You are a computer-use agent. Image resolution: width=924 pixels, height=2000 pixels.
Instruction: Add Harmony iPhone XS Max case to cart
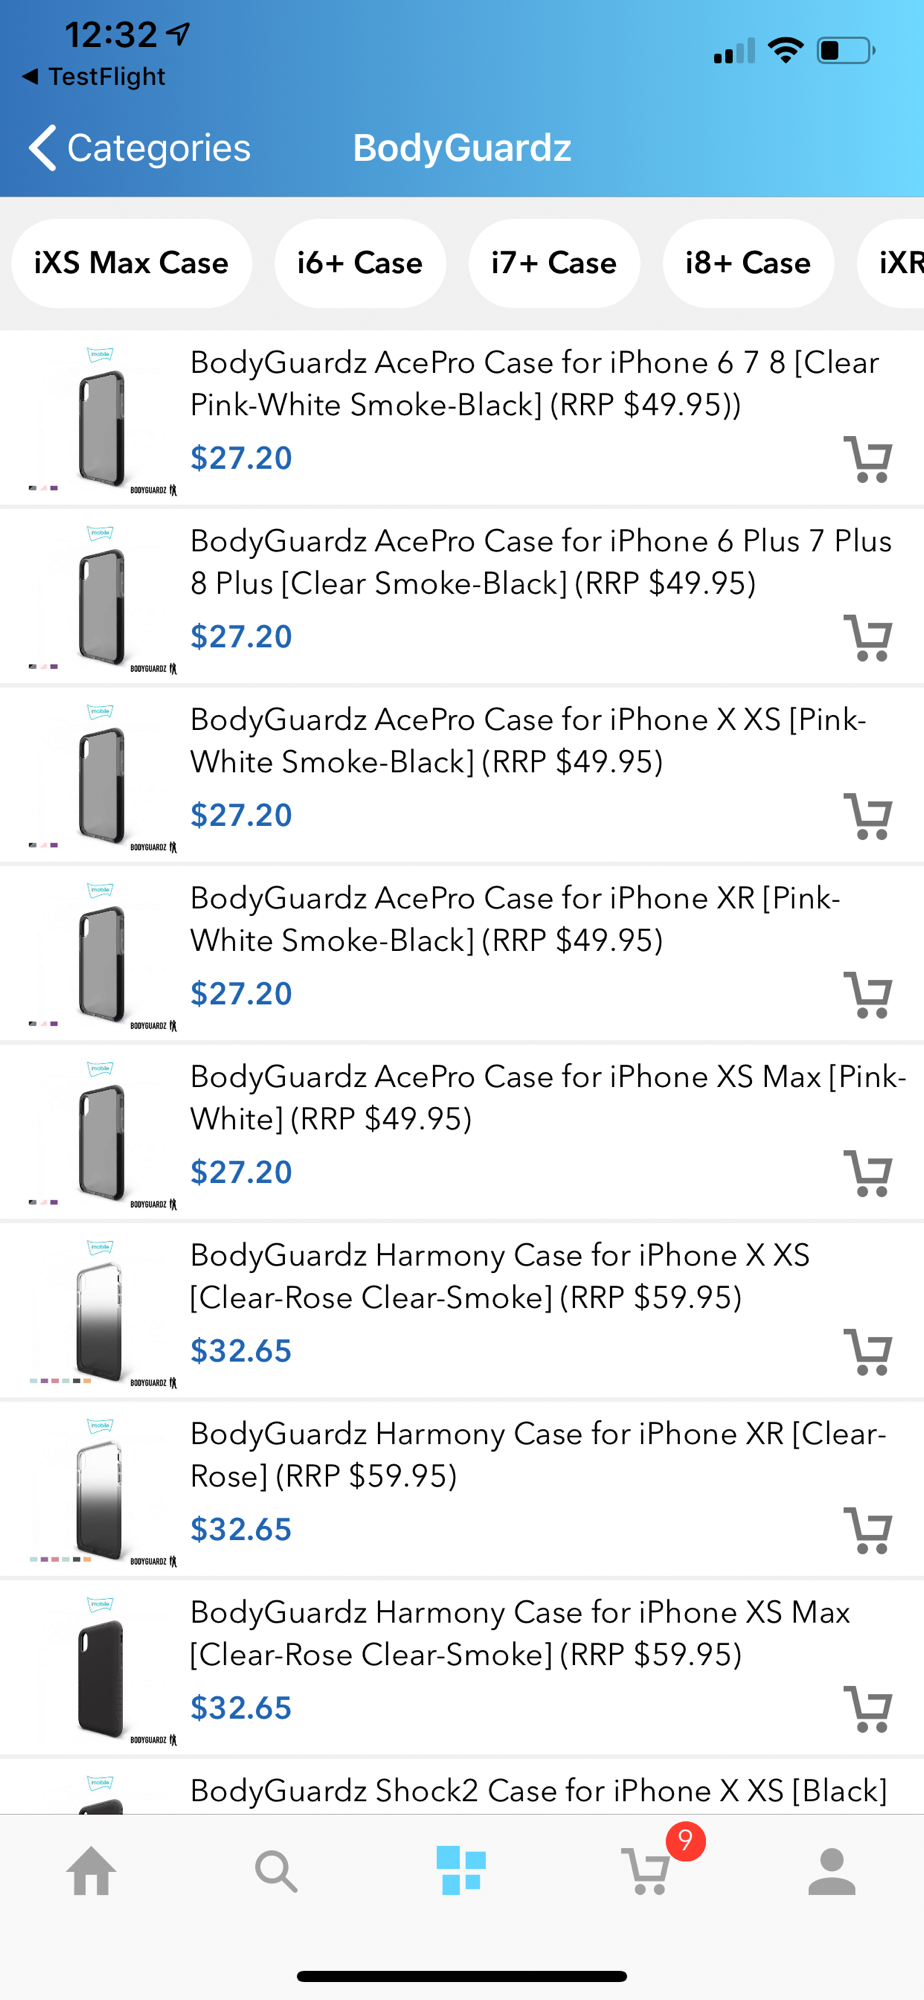tap(867, 1709)
